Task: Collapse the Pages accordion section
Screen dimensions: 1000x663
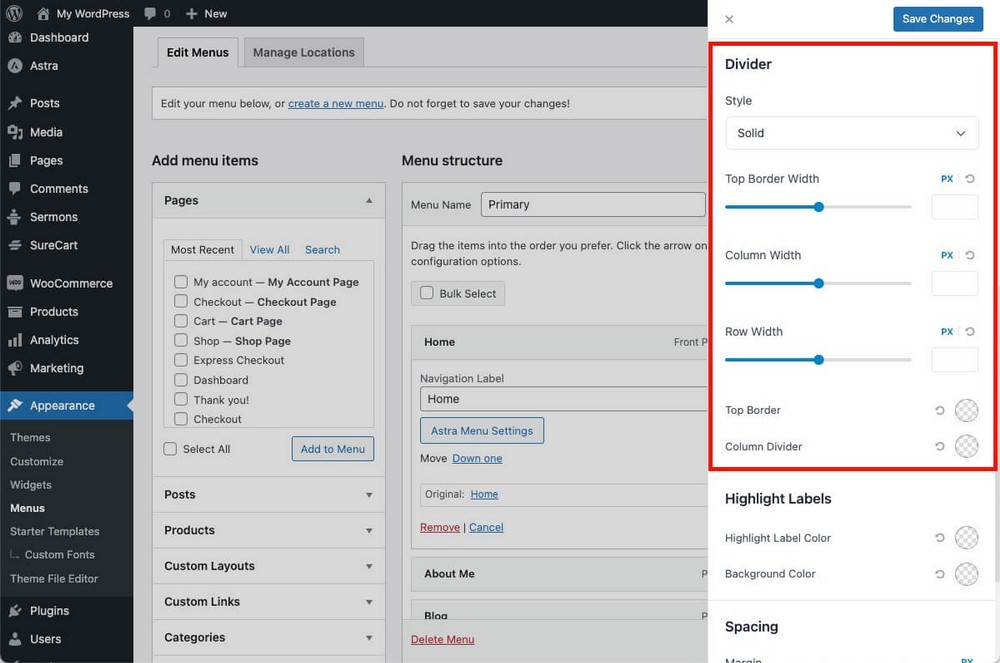Action: [x=369, y=200]
